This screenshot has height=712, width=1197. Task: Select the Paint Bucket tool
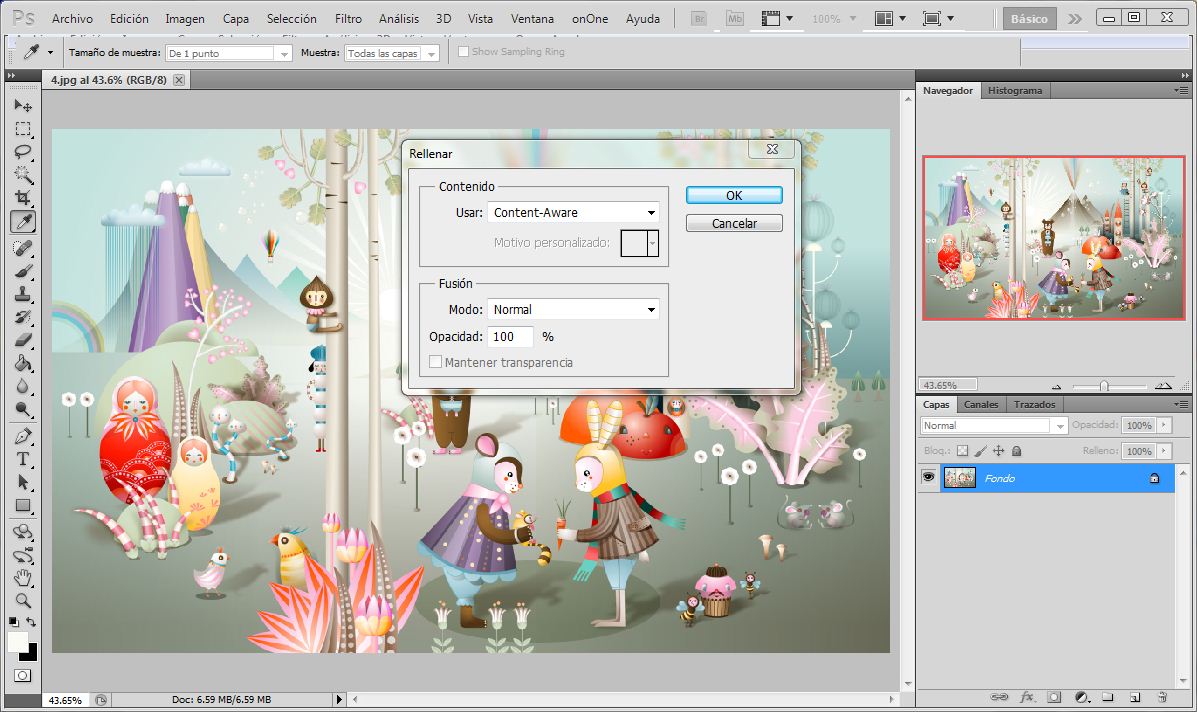[23, 362]
